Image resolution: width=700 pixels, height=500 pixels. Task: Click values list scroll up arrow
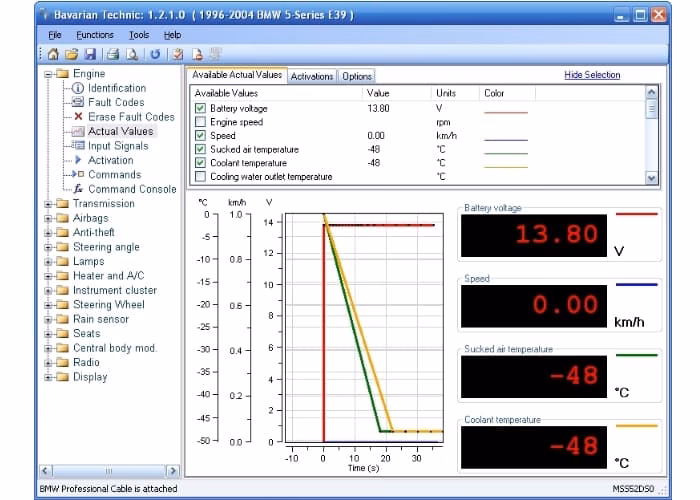[651, 92]
